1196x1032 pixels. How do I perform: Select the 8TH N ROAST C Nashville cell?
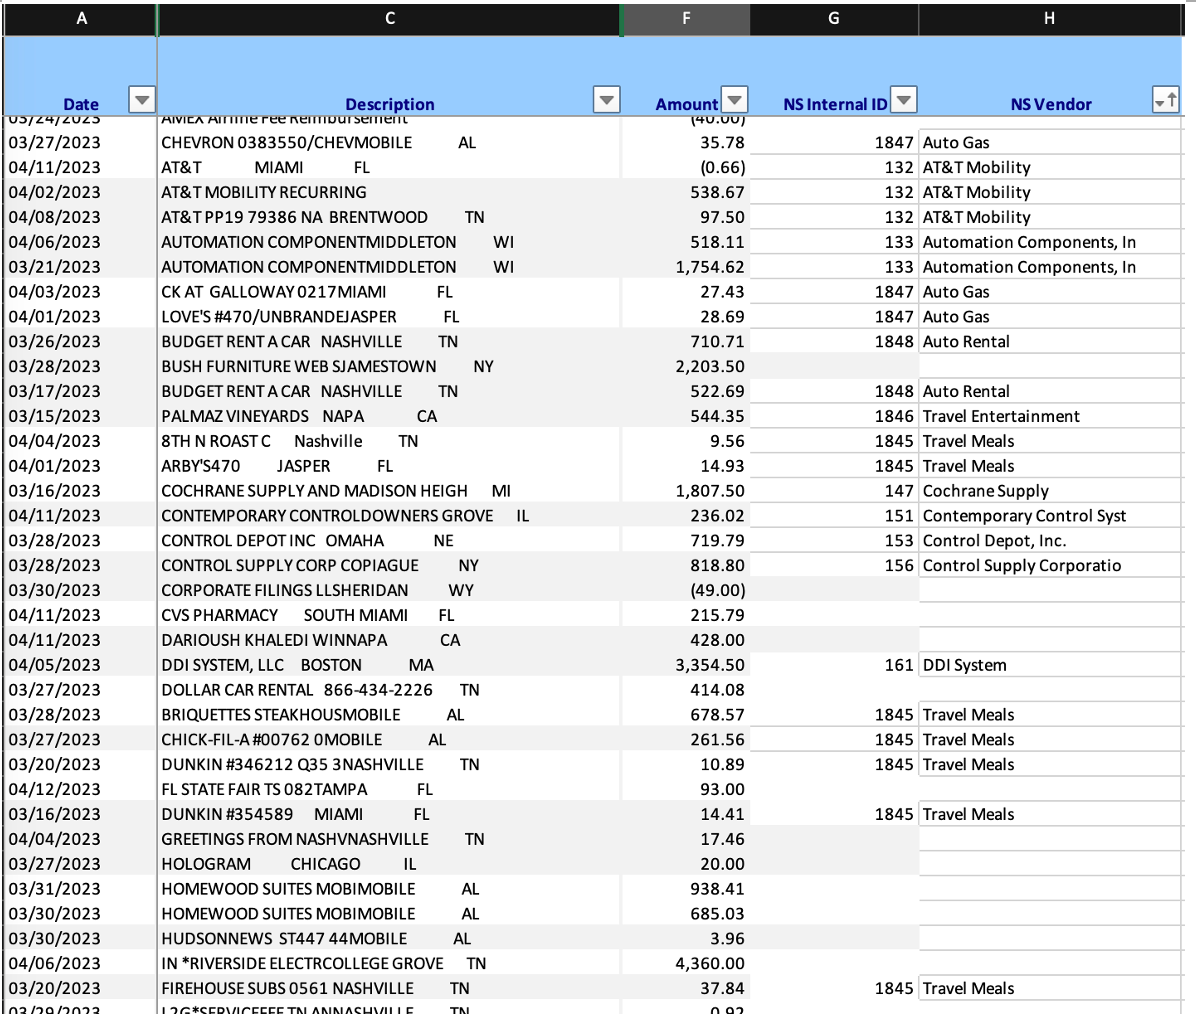pyautogui.click(x=390, y=441)
